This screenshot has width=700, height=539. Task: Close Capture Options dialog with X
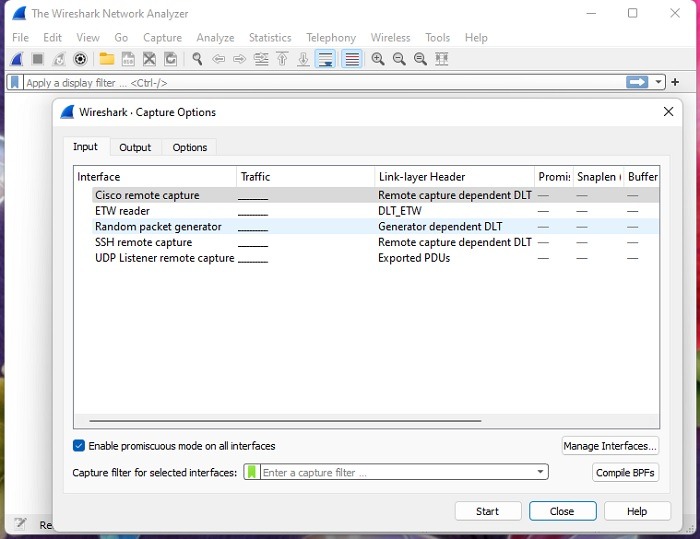pos(668,112)
